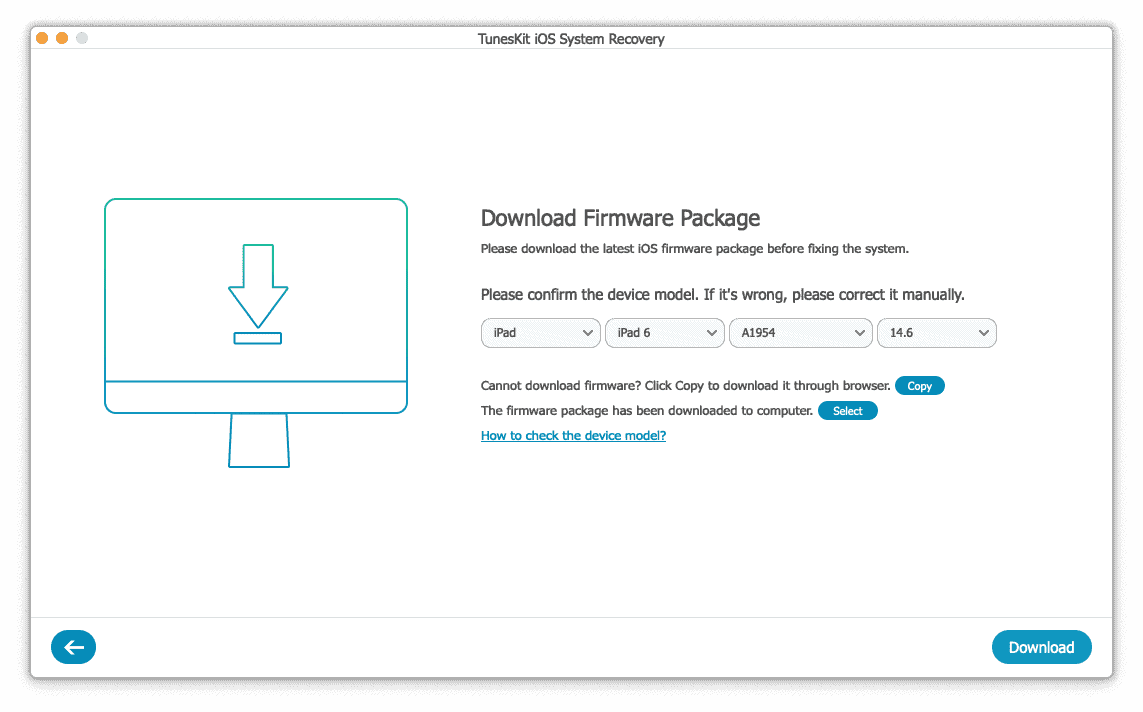
Task: Expand the A1954 model identifier dropdown
Action: pos(800,332)
